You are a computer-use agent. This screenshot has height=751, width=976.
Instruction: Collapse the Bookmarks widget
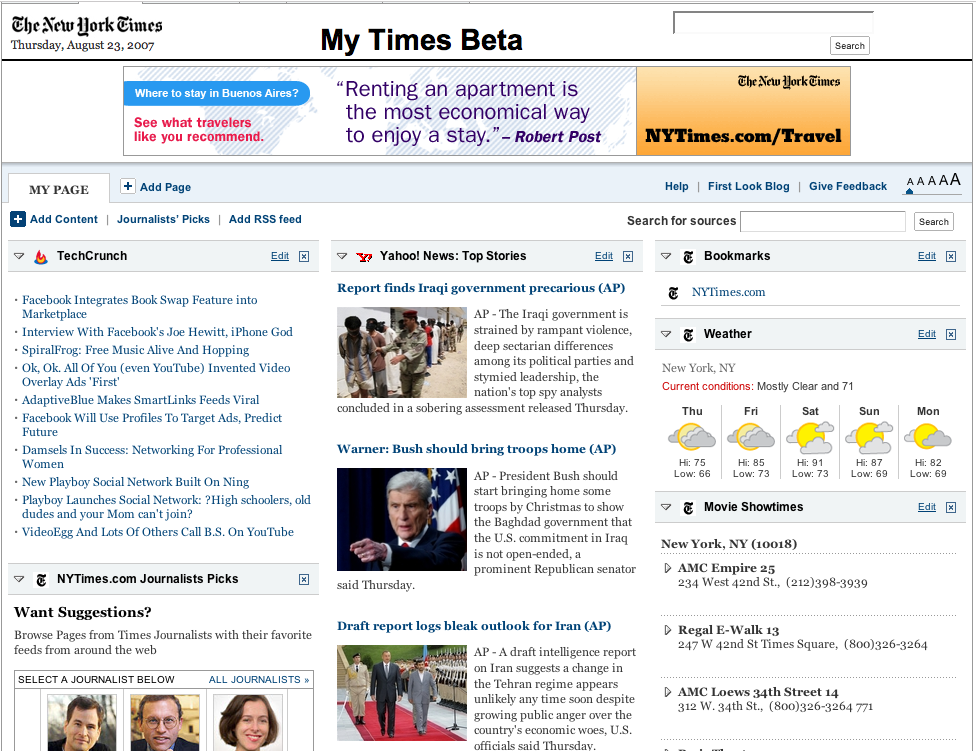666,256
